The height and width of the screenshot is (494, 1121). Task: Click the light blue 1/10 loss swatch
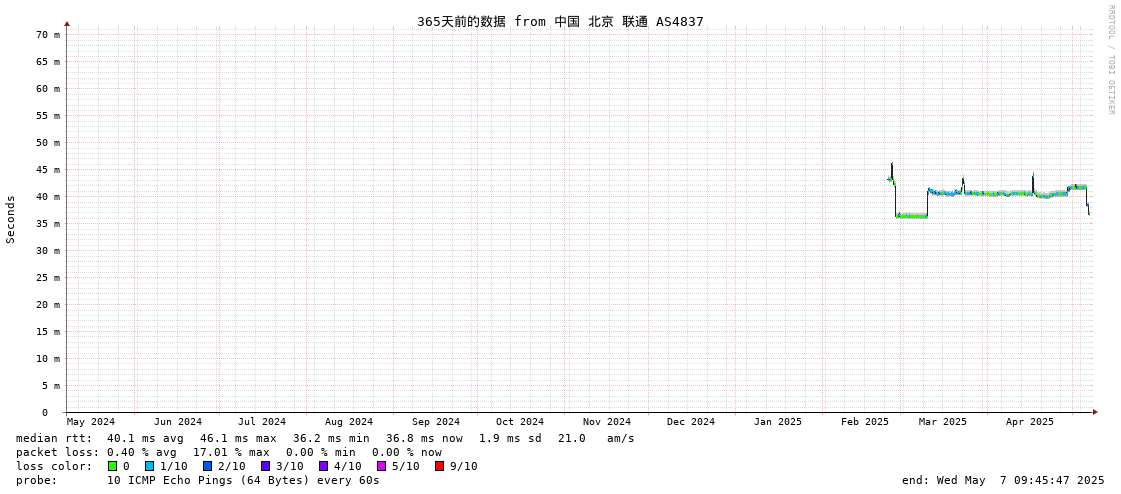pyautogui.click(x=149, y=466)
